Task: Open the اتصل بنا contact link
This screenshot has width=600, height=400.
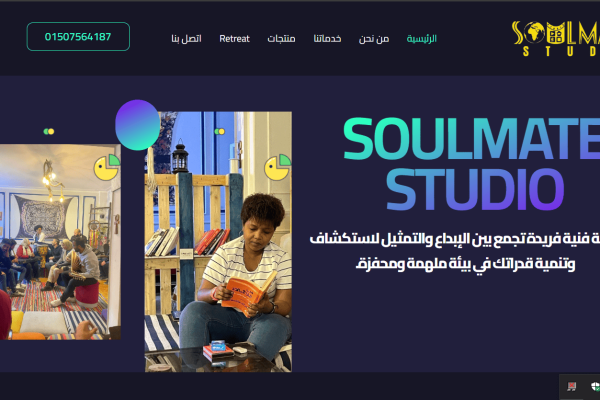Action: [186, 38]
